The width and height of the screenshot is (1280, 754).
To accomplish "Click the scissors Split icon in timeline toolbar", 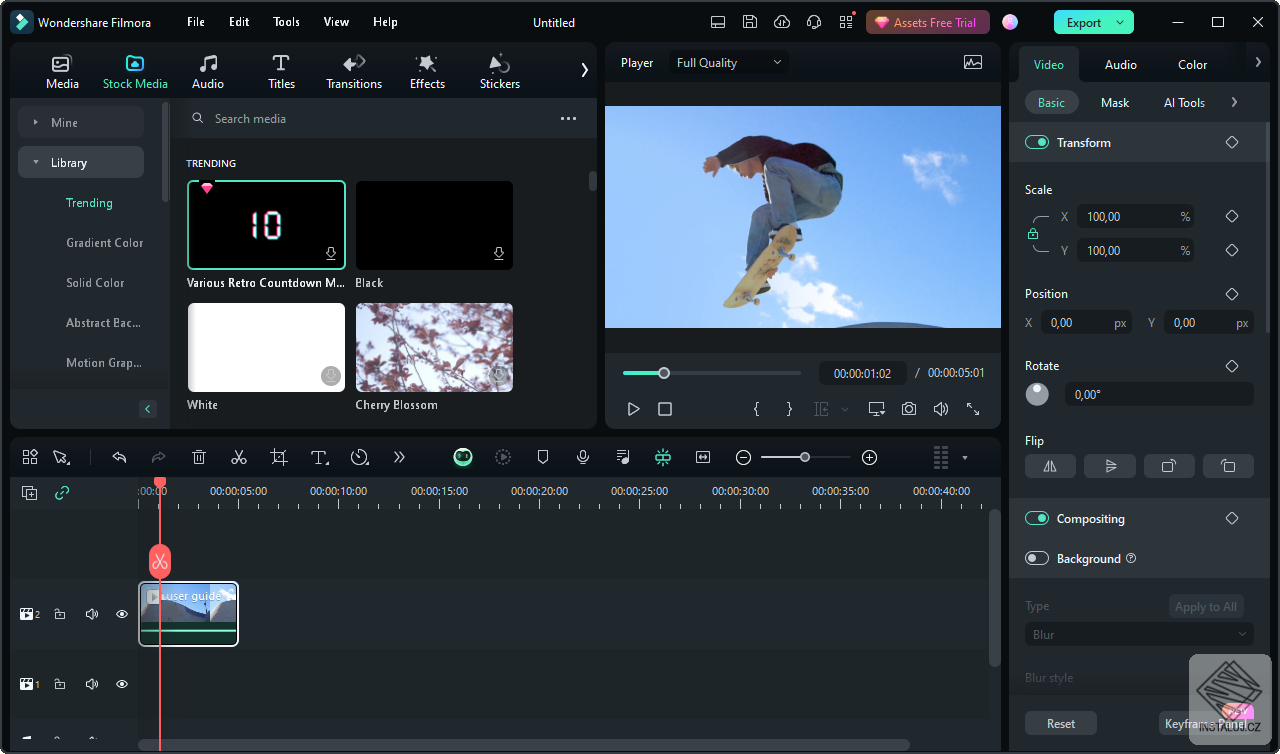I will click(x=239, y=457).
